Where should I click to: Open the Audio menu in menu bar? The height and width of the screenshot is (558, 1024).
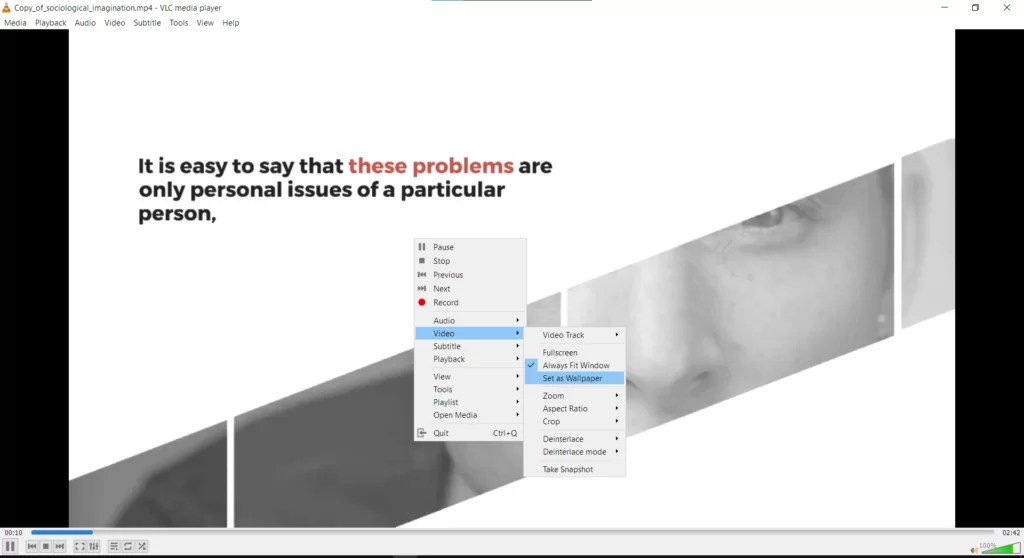coord(85,23)
